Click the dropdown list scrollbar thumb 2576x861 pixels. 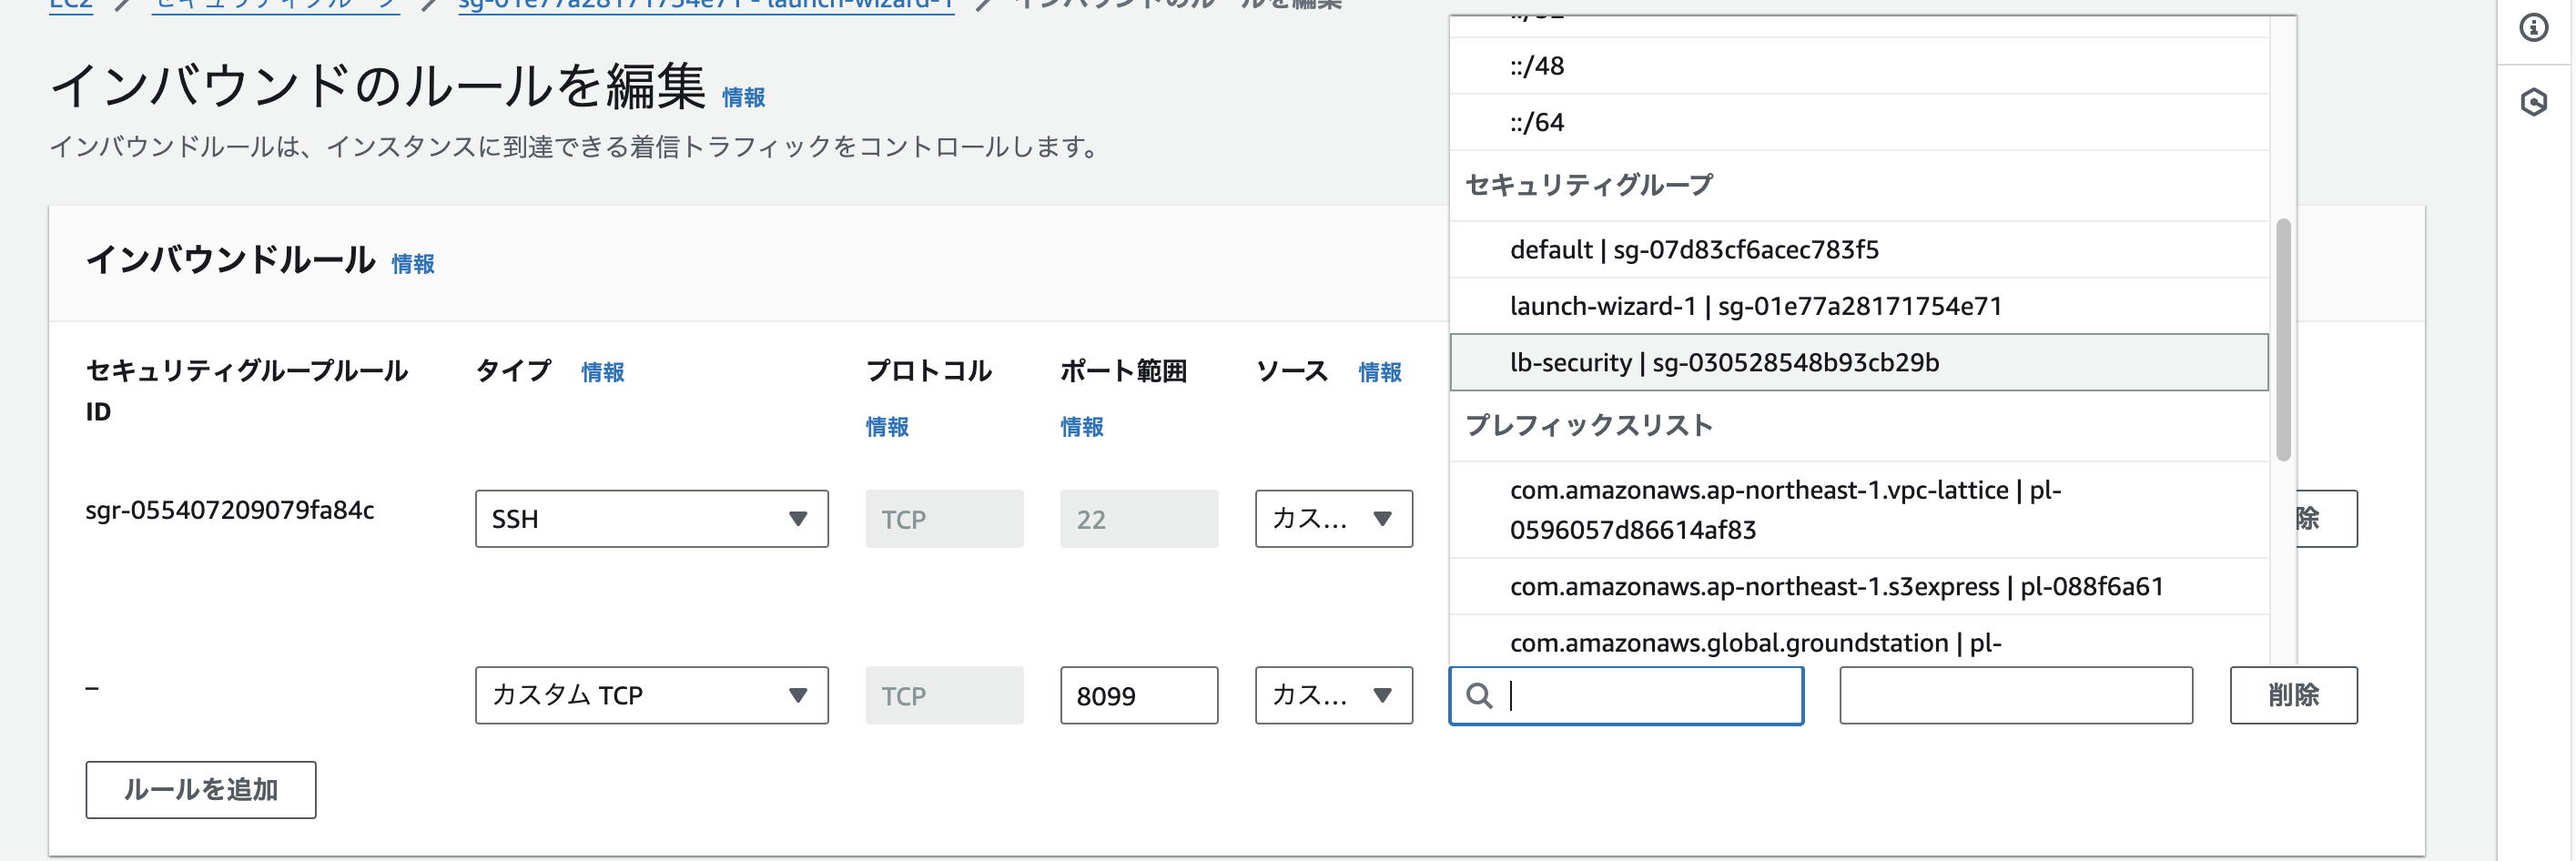2283,340
